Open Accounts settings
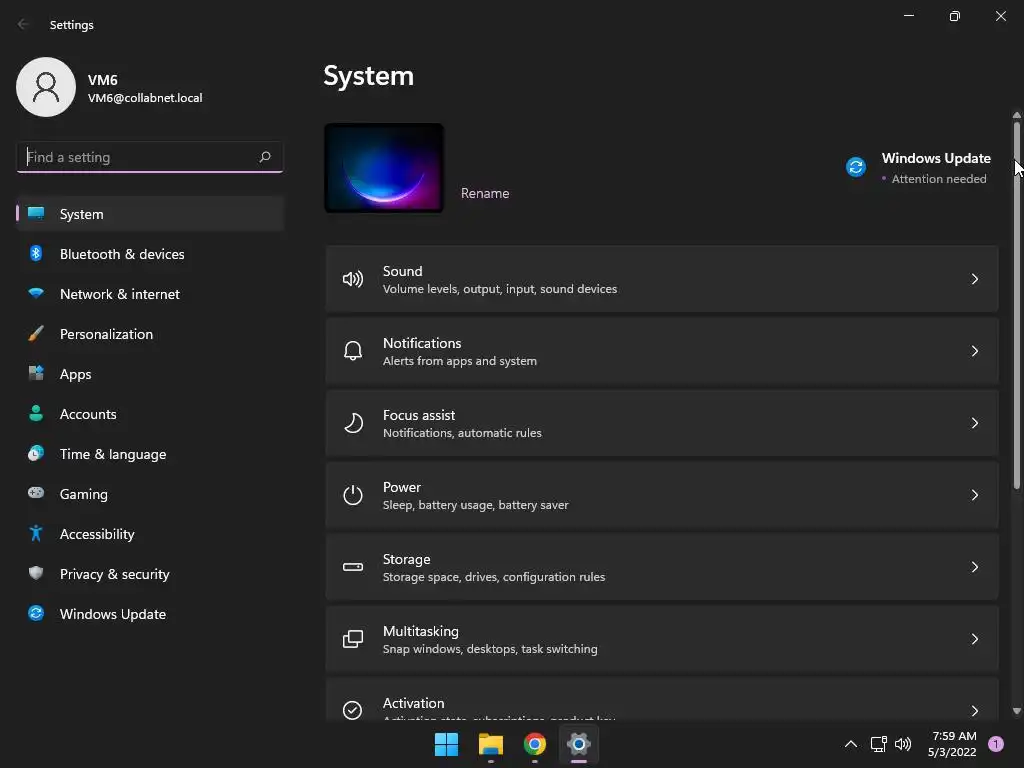Screen dimensions: 1024x768 tap(150, 413)
